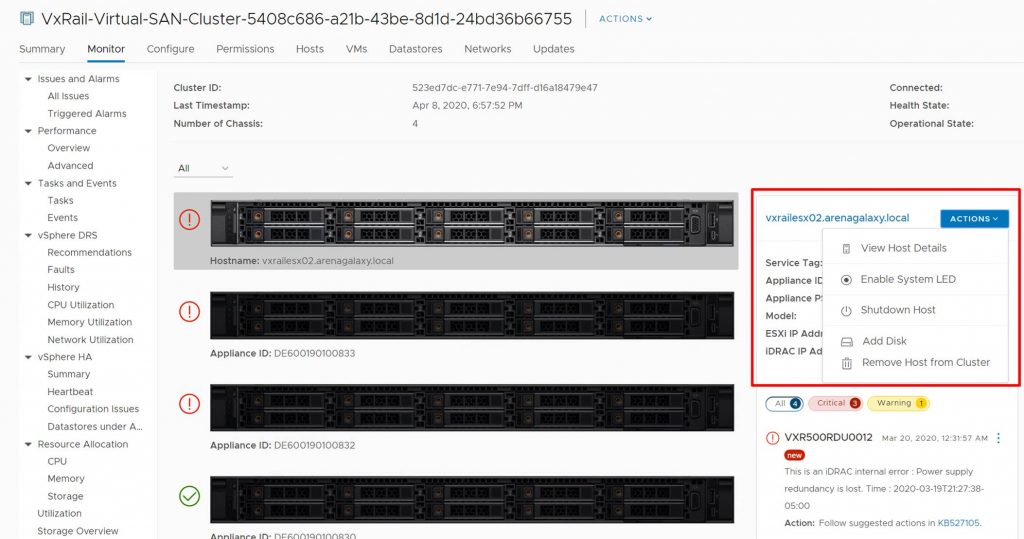Open the Datastores tab
Image resolution: width=1024 pixels, height=539 pixels.
point(415,49)
